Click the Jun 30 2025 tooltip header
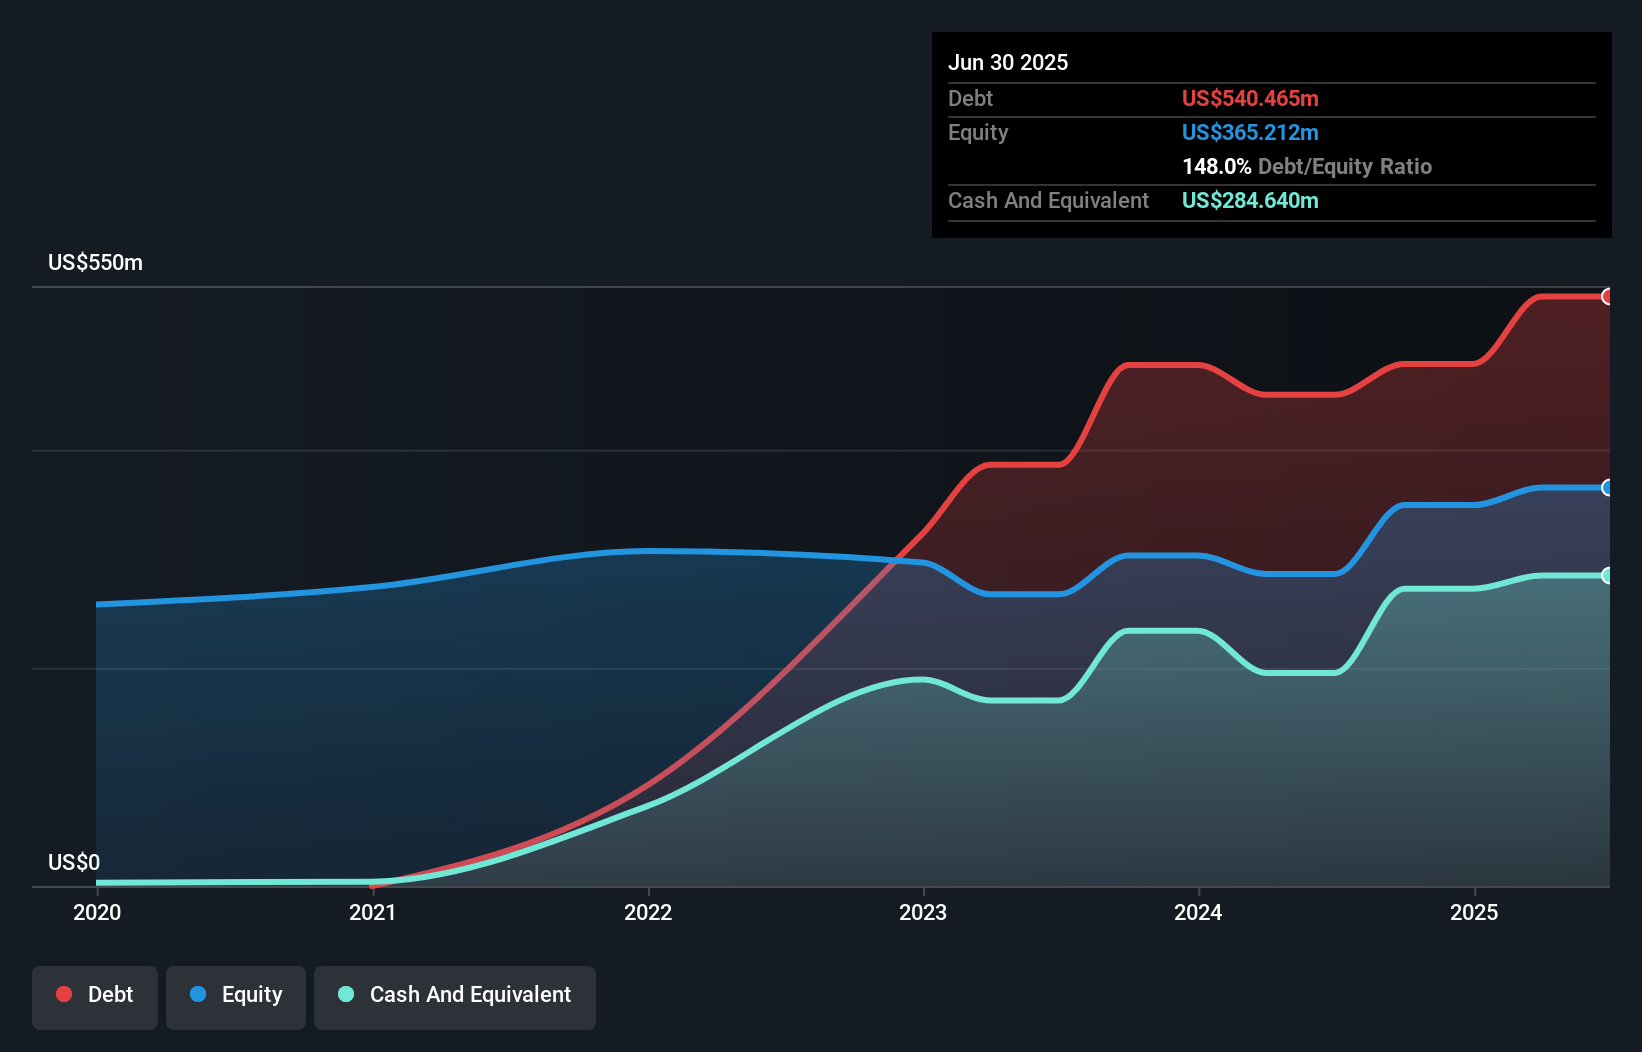This screenshot has height=1052, width=1642. tap(1008, 62)
